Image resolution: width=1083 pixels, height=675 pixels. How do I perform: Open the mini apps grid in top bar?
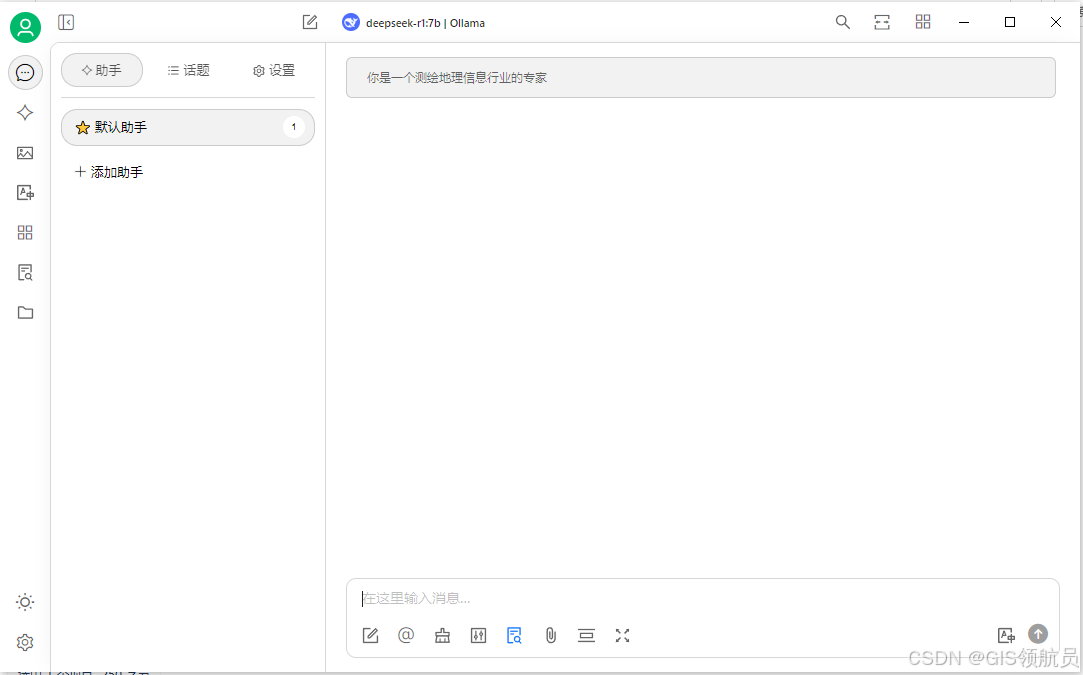coord(923,22)
